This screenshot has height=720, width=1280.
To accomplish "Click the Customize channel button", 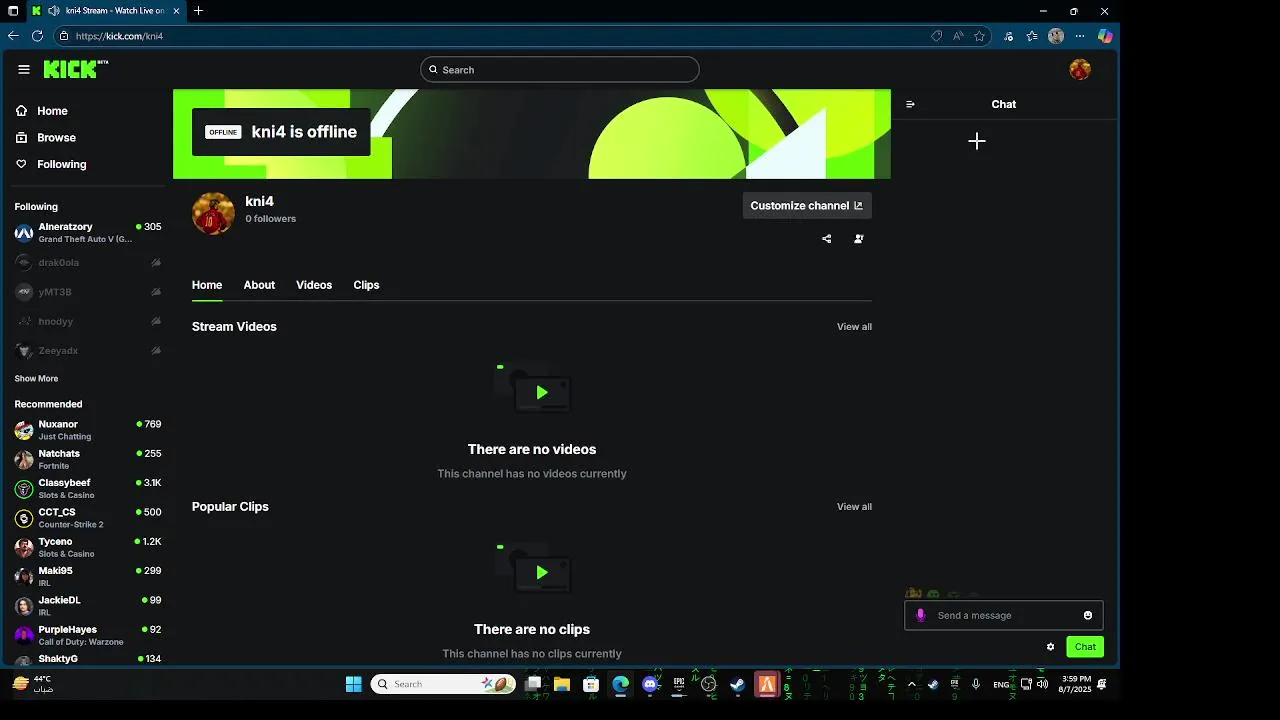I will click(x=807, y=206).
